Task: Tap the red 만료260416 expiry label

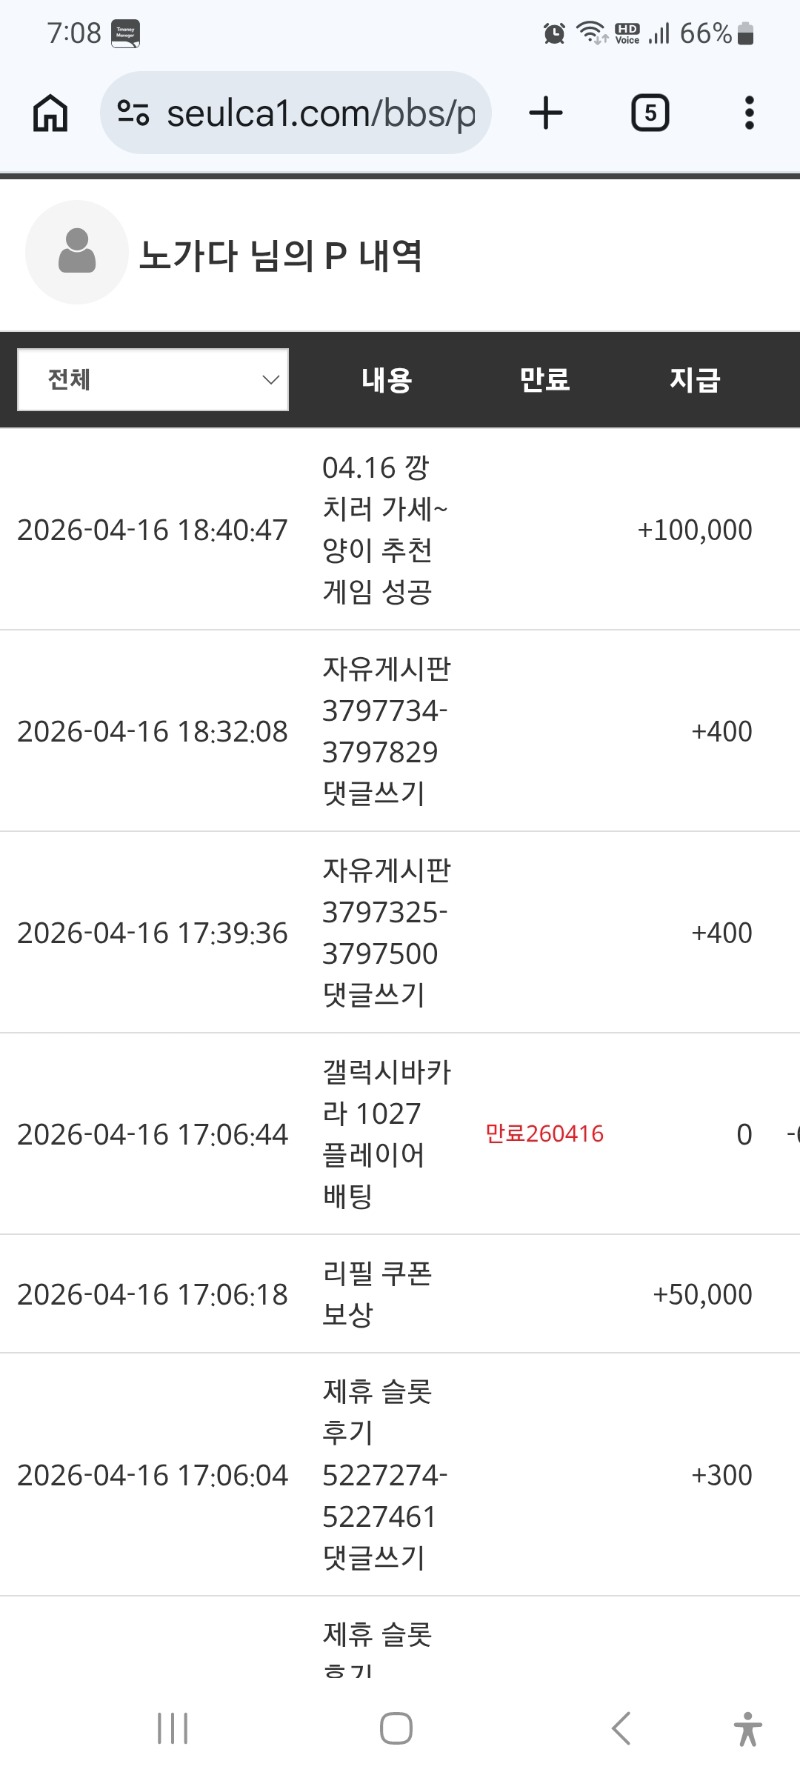Action: pyautogui.click(x=544, y=1134)
